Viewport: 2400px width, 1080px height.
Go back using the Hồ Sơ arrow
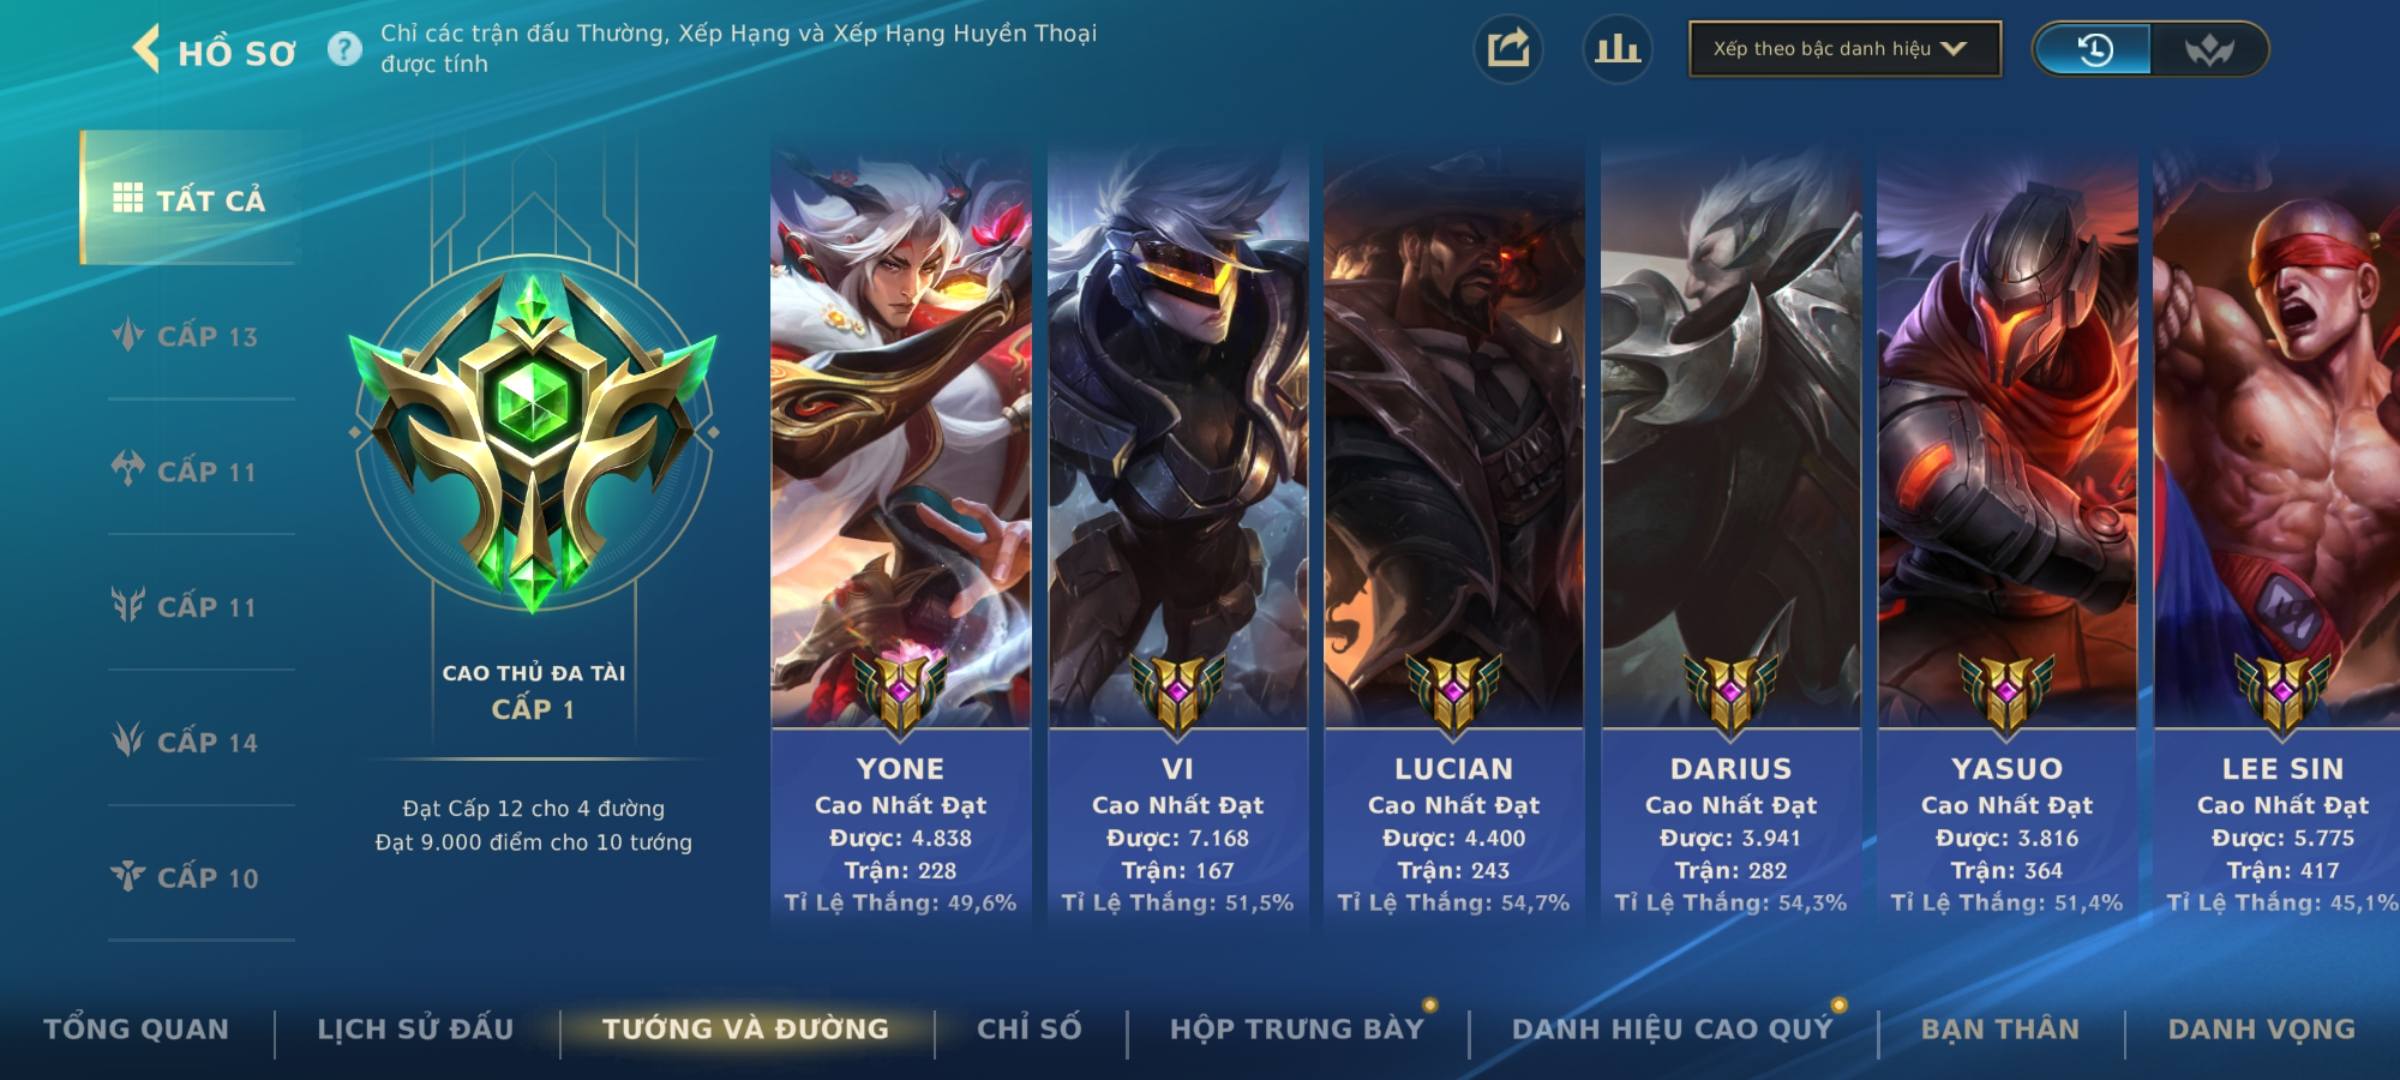[147, 49]
